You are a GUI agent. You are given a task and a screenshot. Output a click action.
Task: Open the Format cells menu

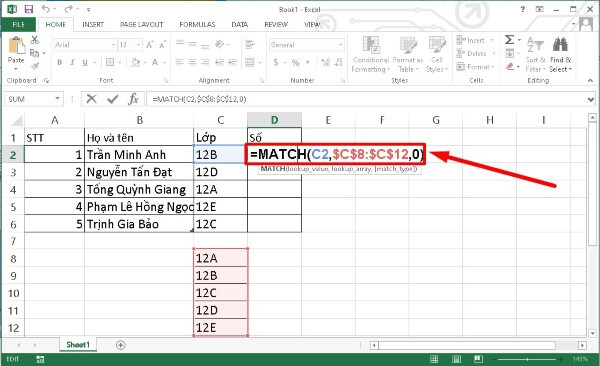point(475,67)
